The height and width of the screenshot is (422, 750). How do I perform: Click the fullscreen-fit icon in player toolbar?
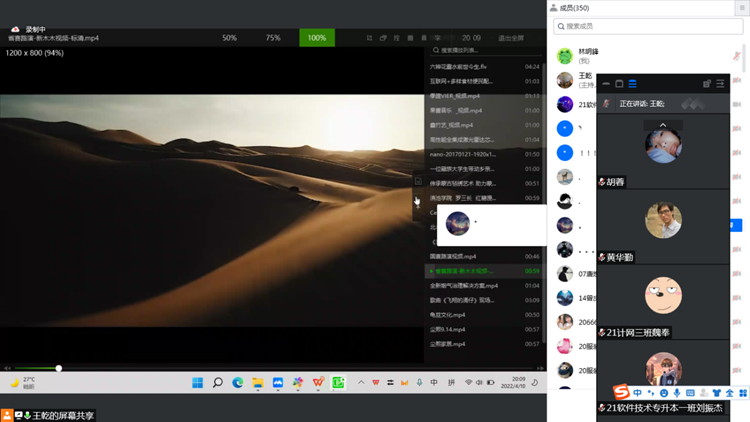pyautogui.click(x=369, y=38)
